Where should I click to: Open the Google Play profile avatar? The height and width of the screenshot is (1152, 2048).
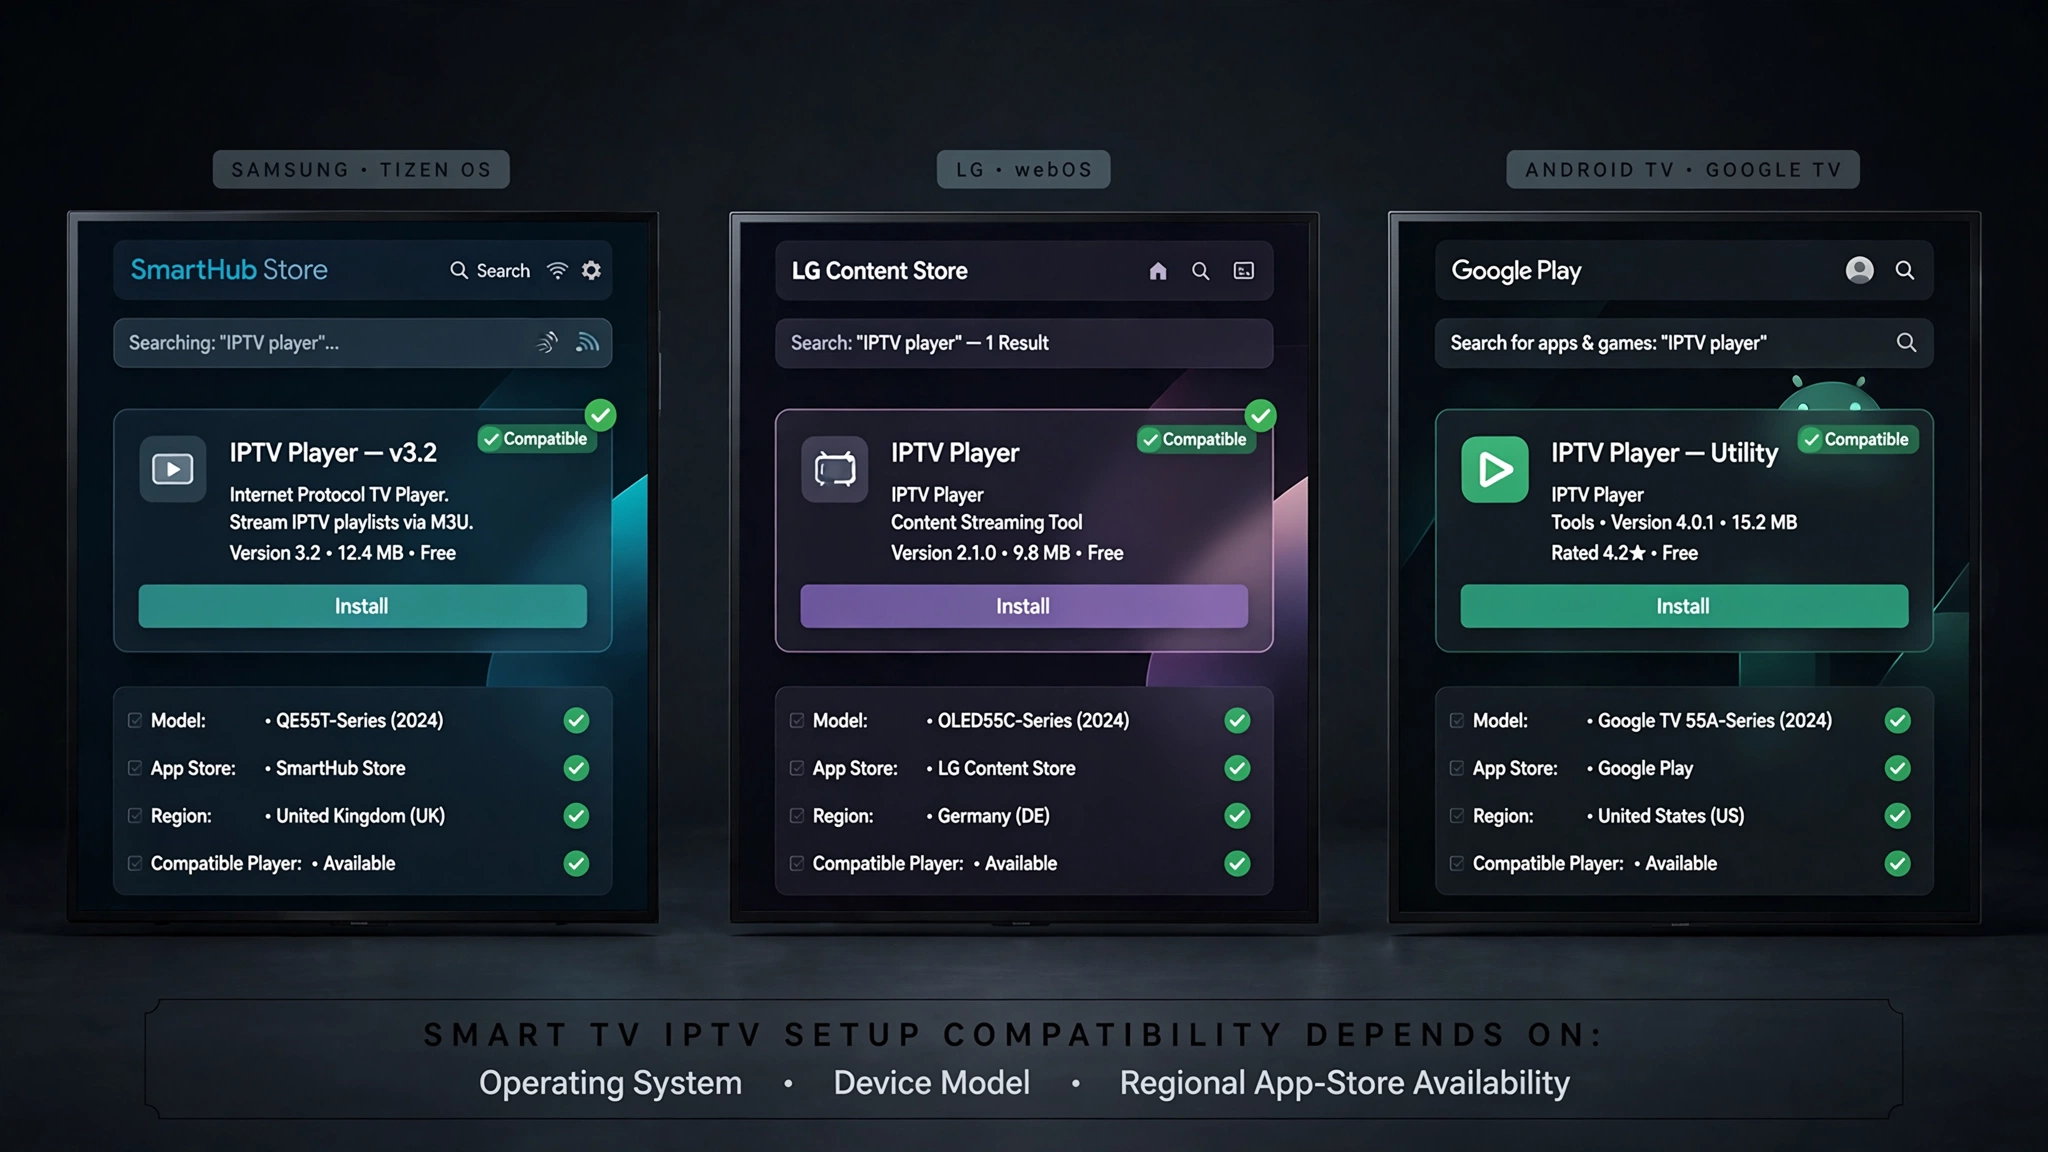(x=1860, y=270)
